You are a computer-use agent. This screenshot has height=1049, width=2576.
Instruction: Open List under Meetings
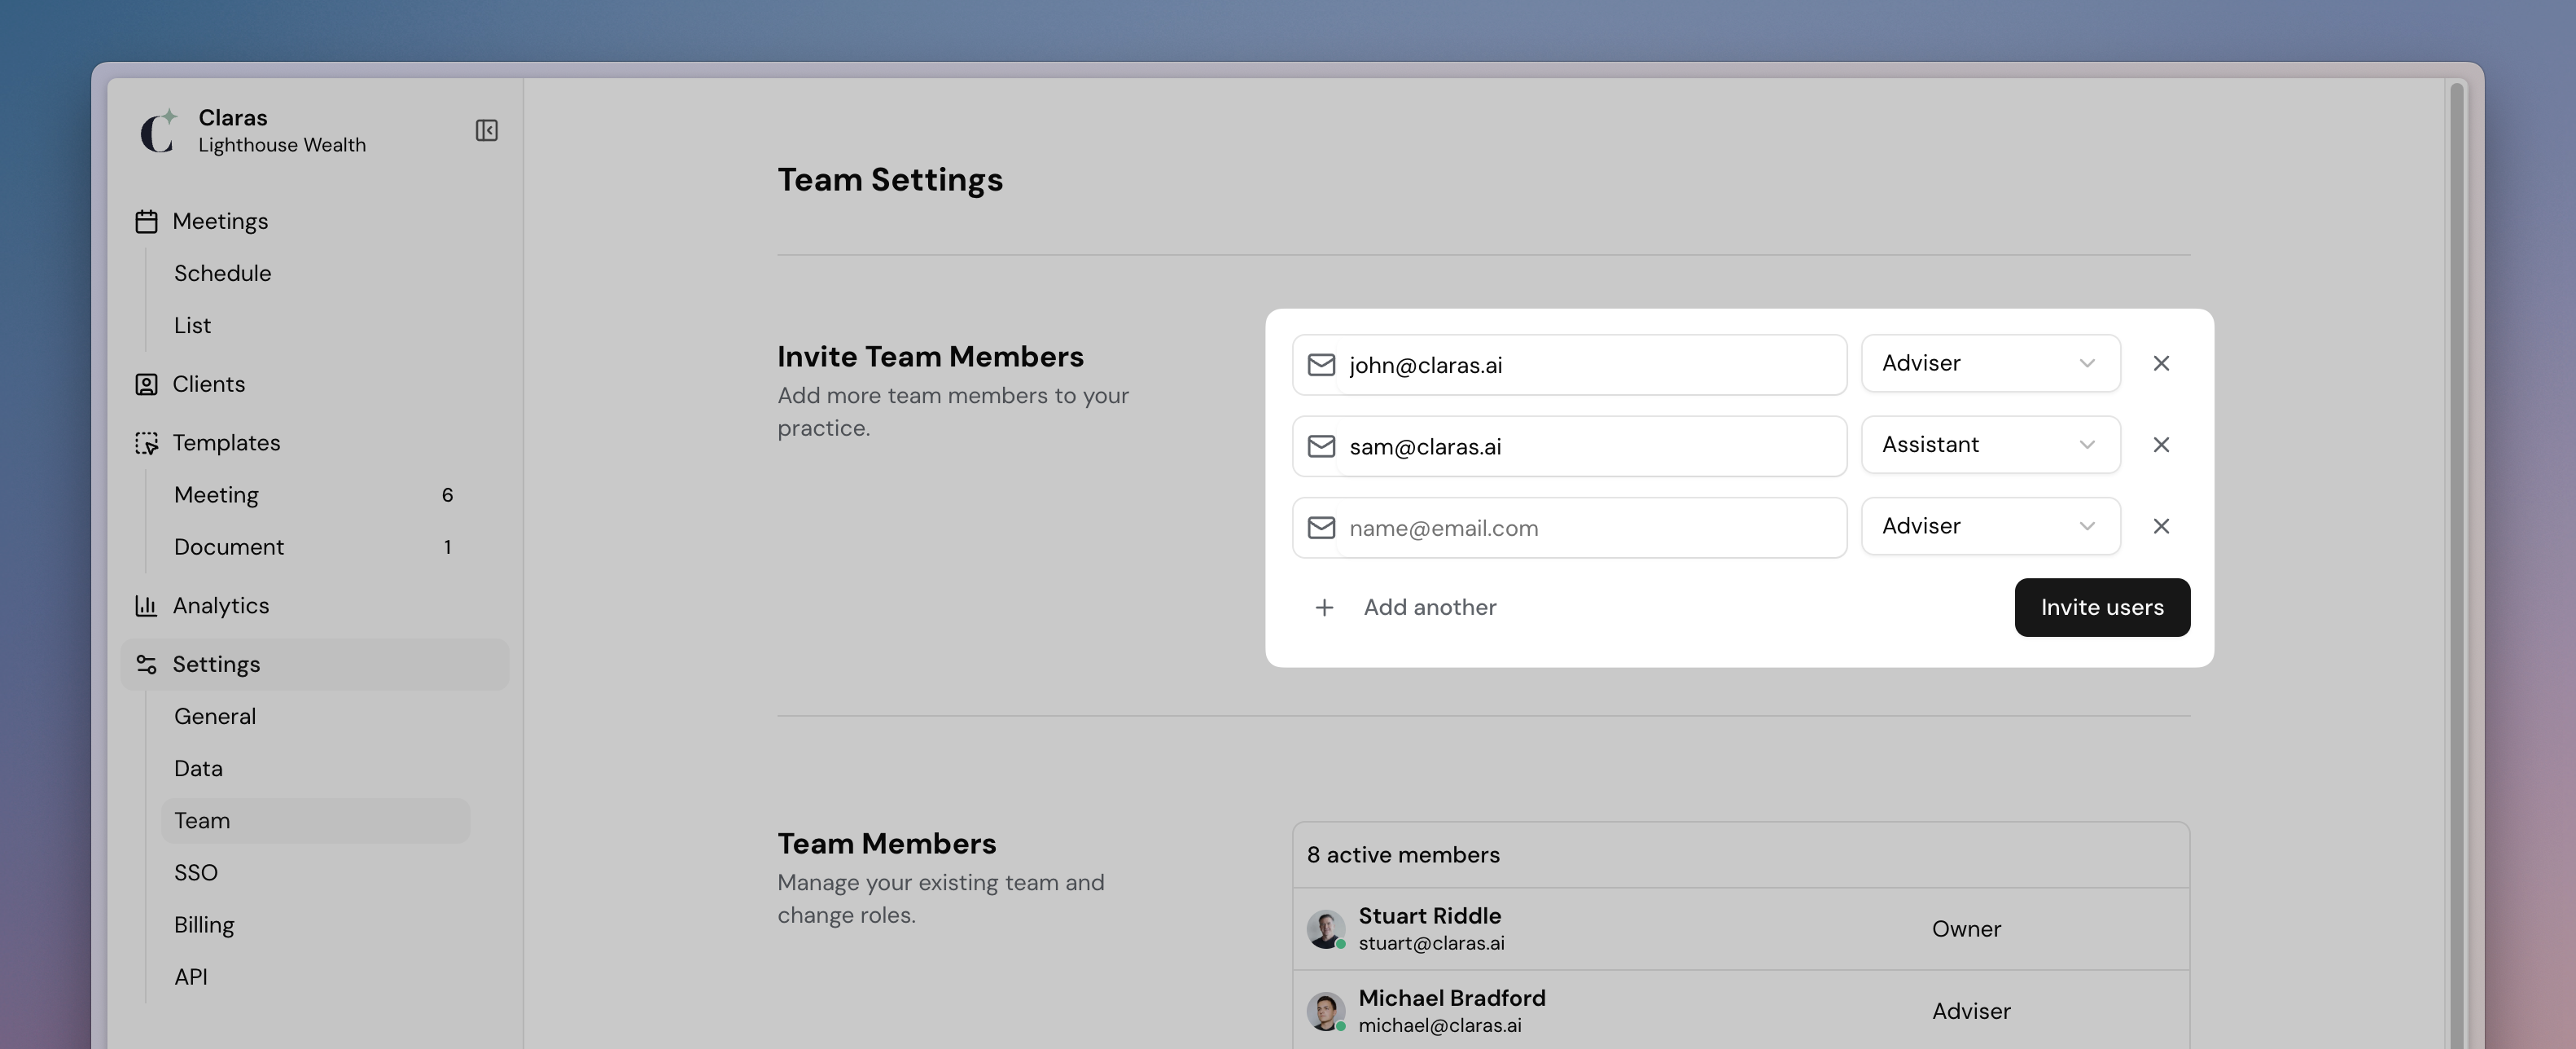(315, 325)
